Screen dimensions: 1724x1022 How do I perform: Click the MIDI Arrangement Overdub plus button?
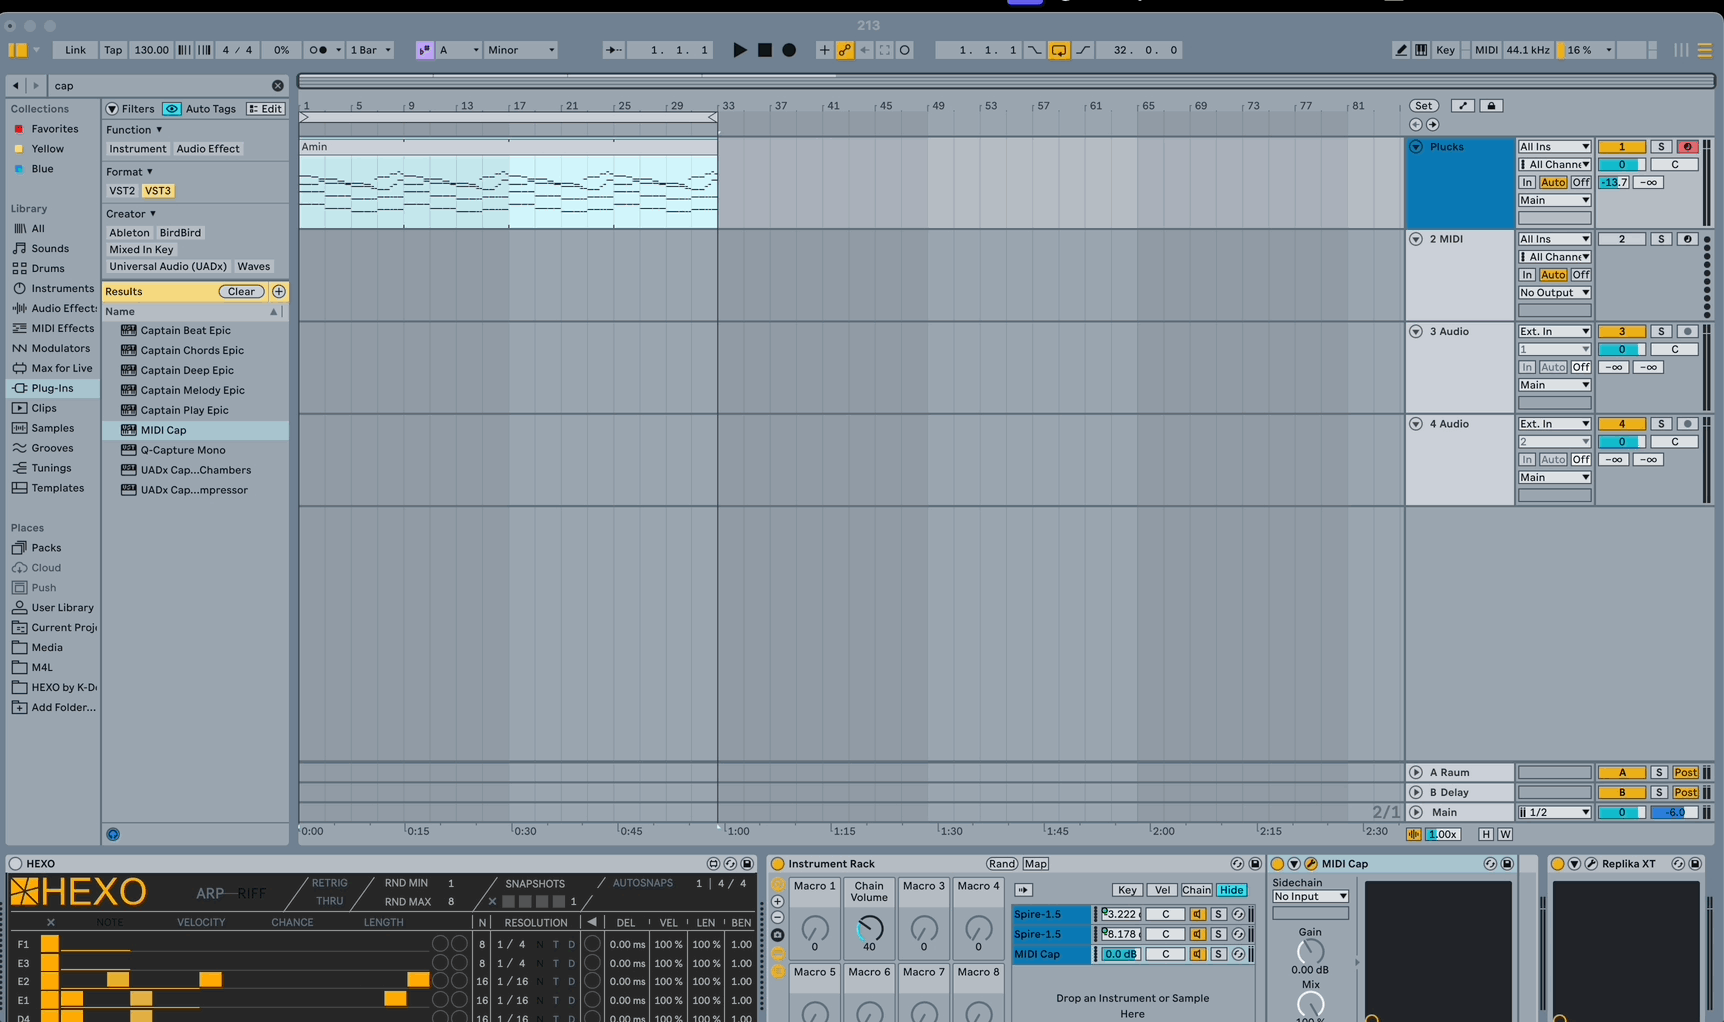coord(824,50)
